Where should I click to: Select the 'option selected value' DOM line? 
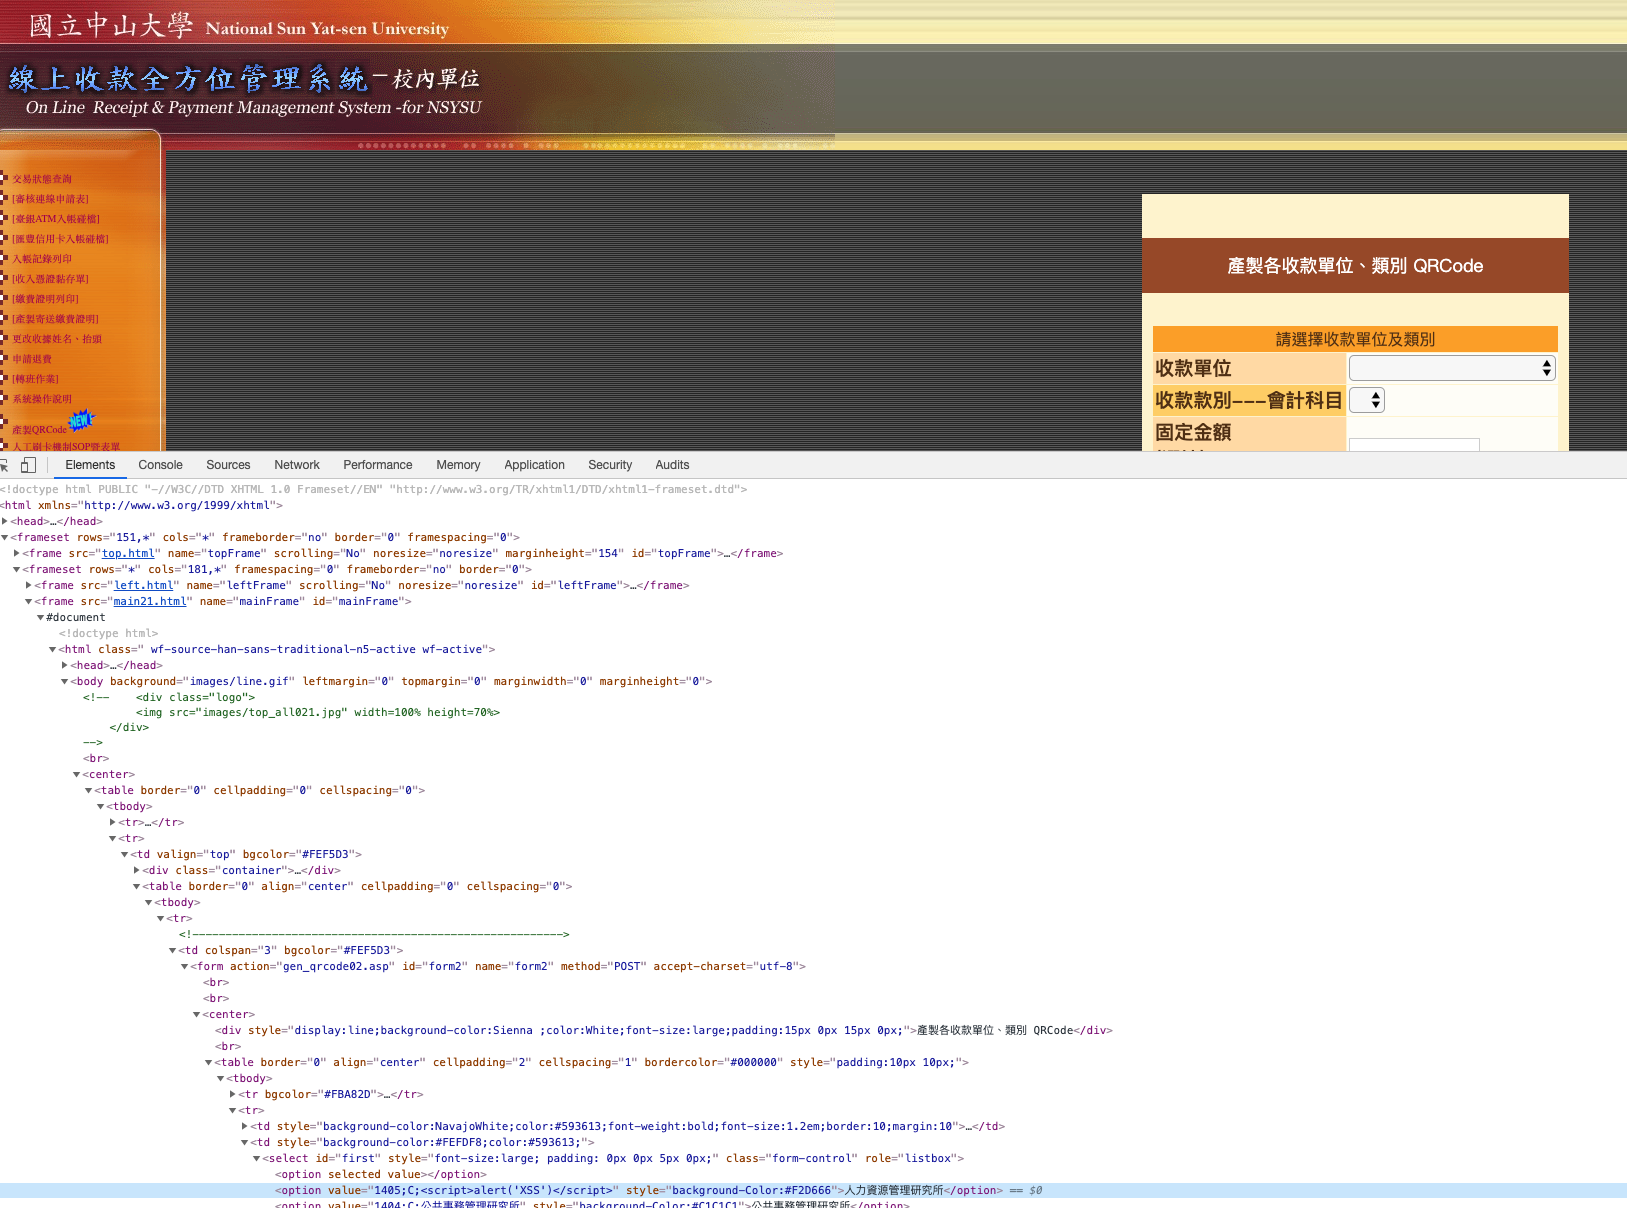[380, 1174]
